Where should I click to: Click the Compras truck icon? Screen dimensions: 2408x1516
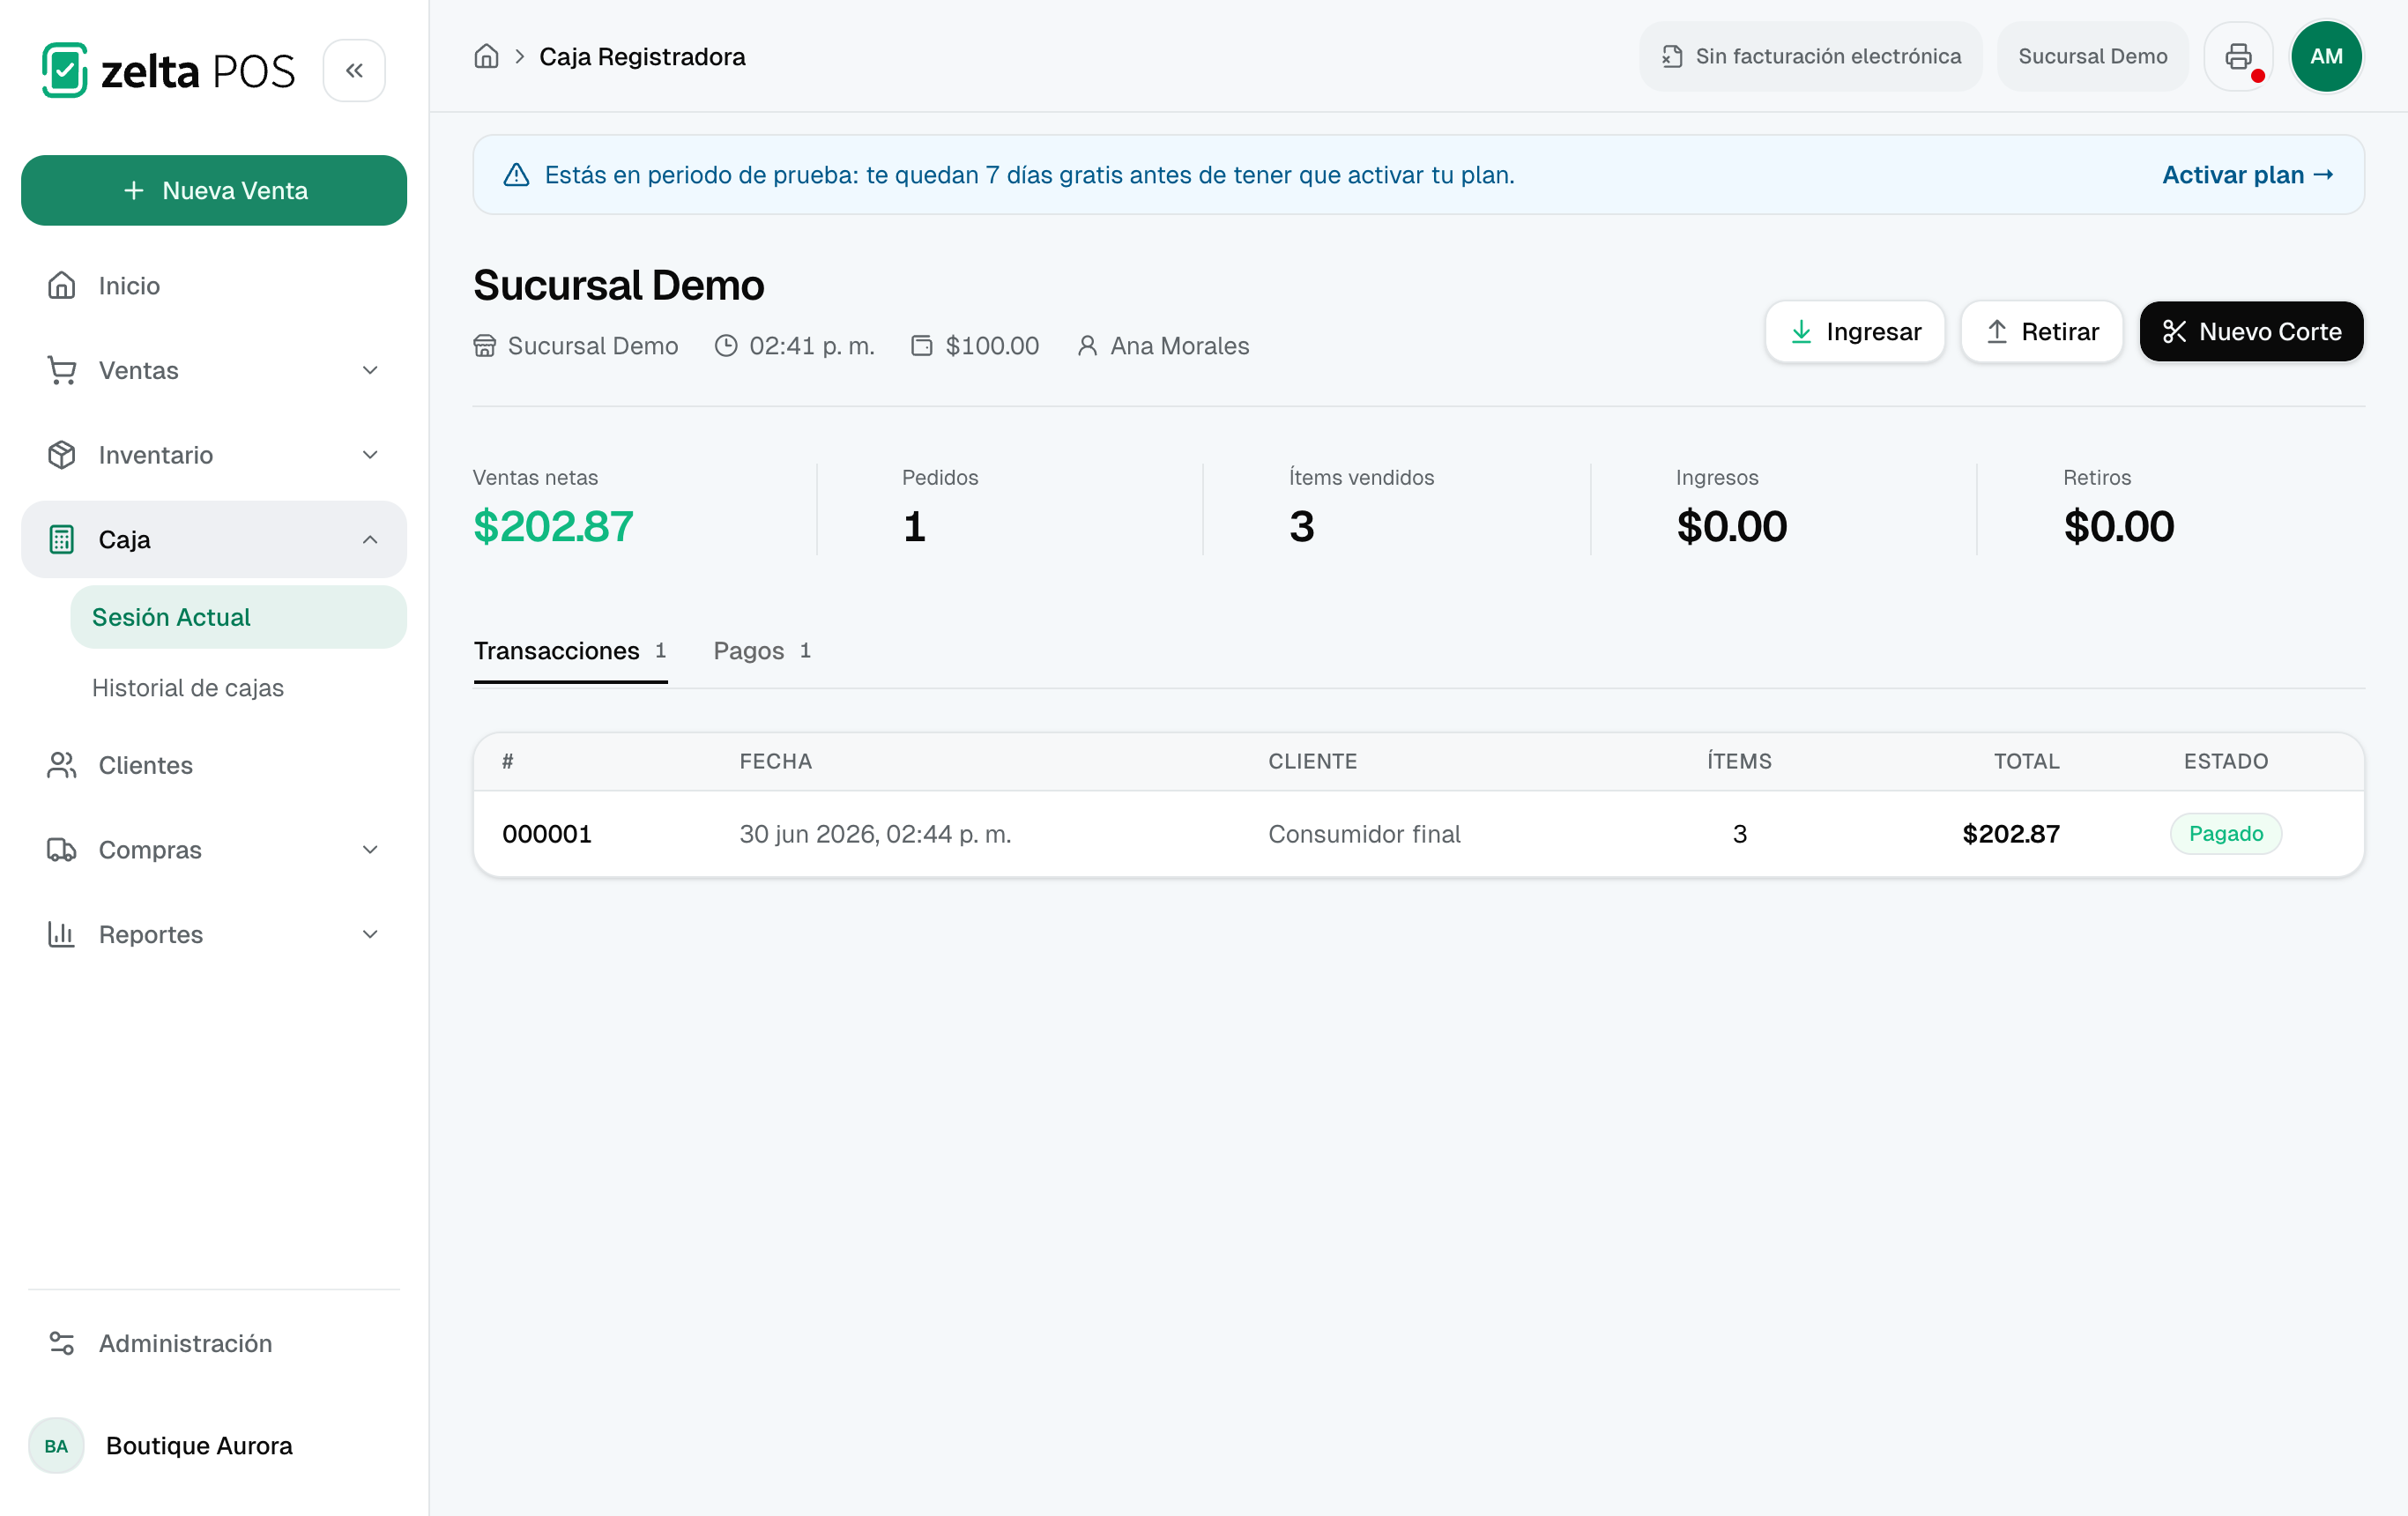click(x=62, y=850)
